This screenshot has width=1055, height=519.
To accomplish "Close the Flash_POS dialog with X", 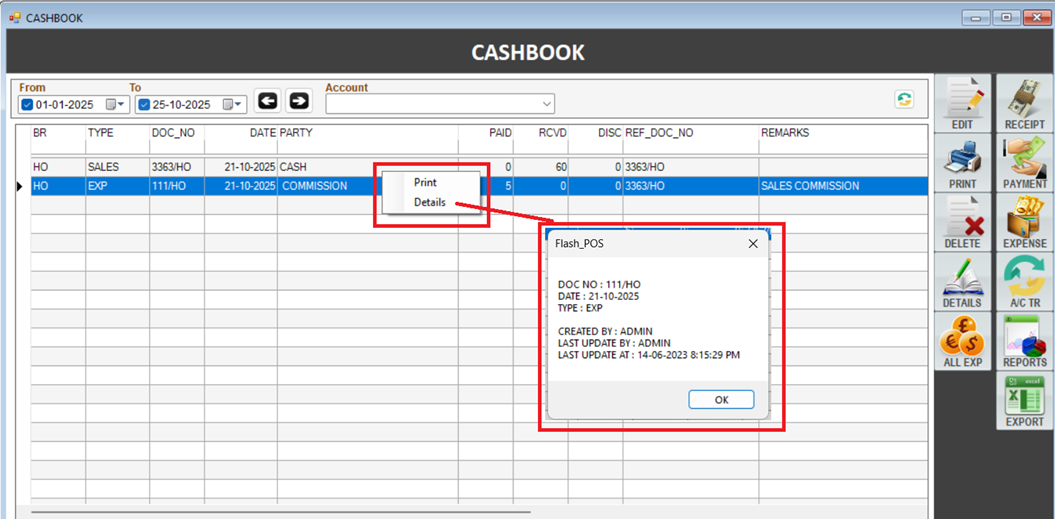I will pos(754,244).
